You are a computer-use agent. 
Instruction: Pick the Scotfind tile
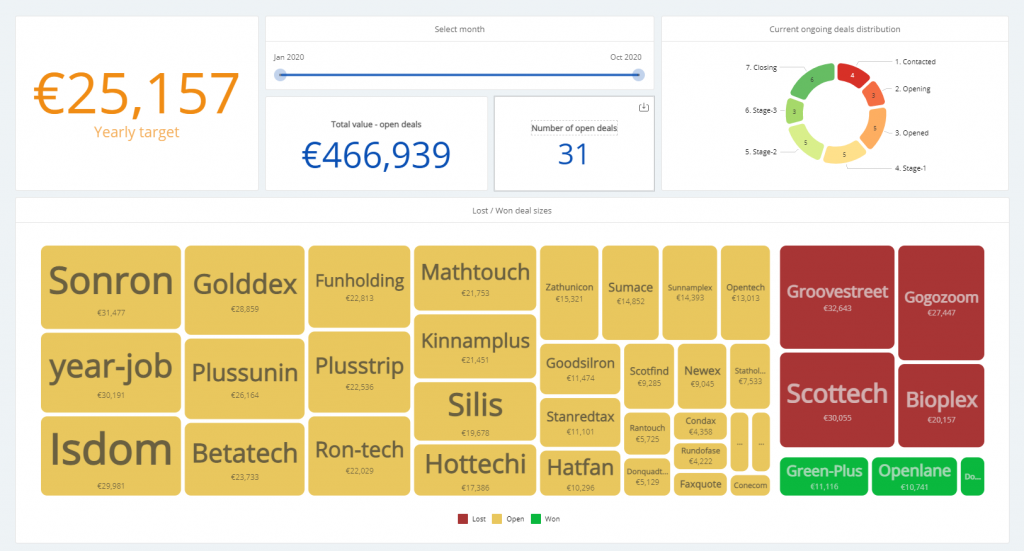click(648, 376)
